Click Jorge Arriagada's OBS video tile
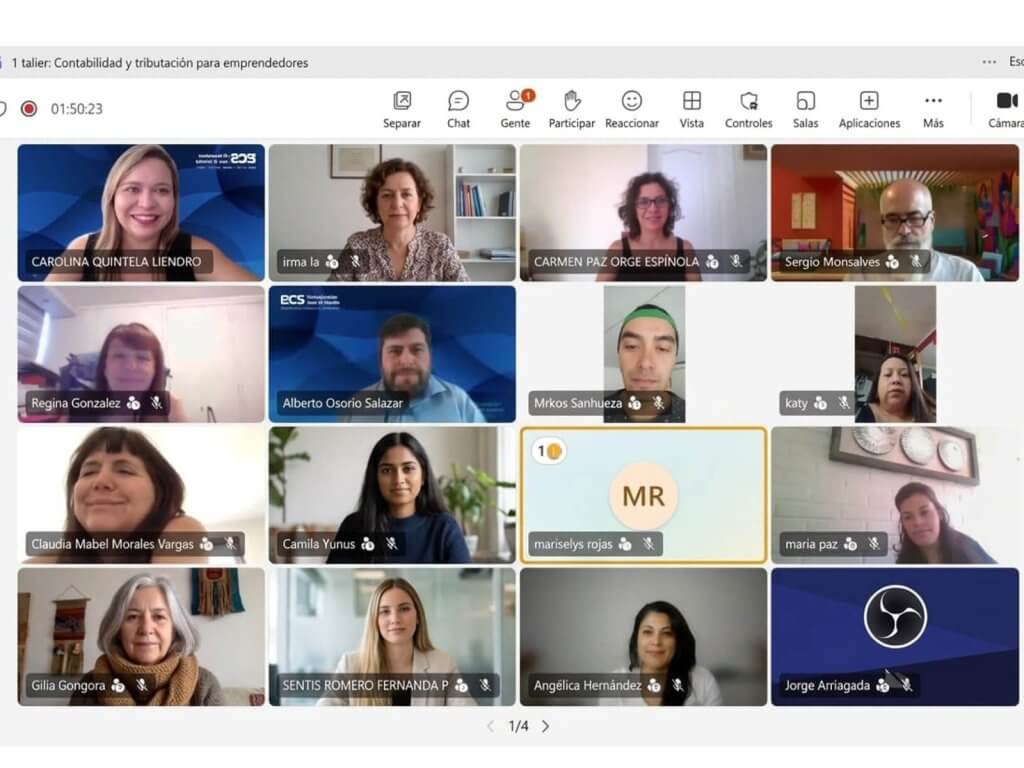 [x=894, y=635]
